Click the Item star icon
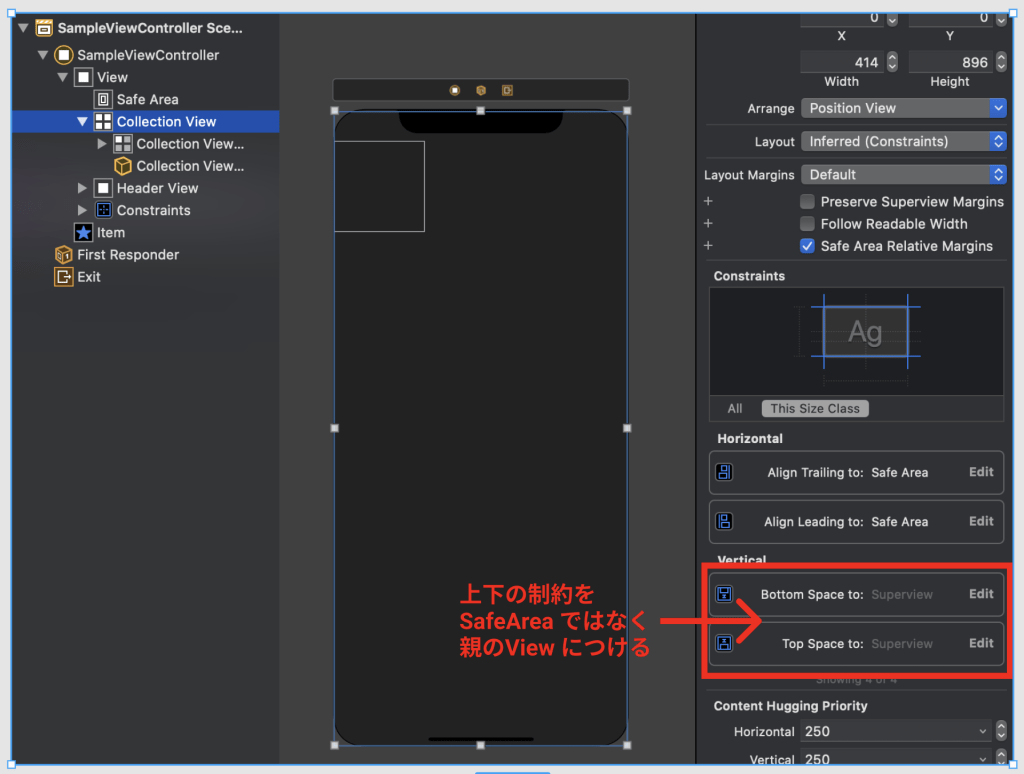 84,232
